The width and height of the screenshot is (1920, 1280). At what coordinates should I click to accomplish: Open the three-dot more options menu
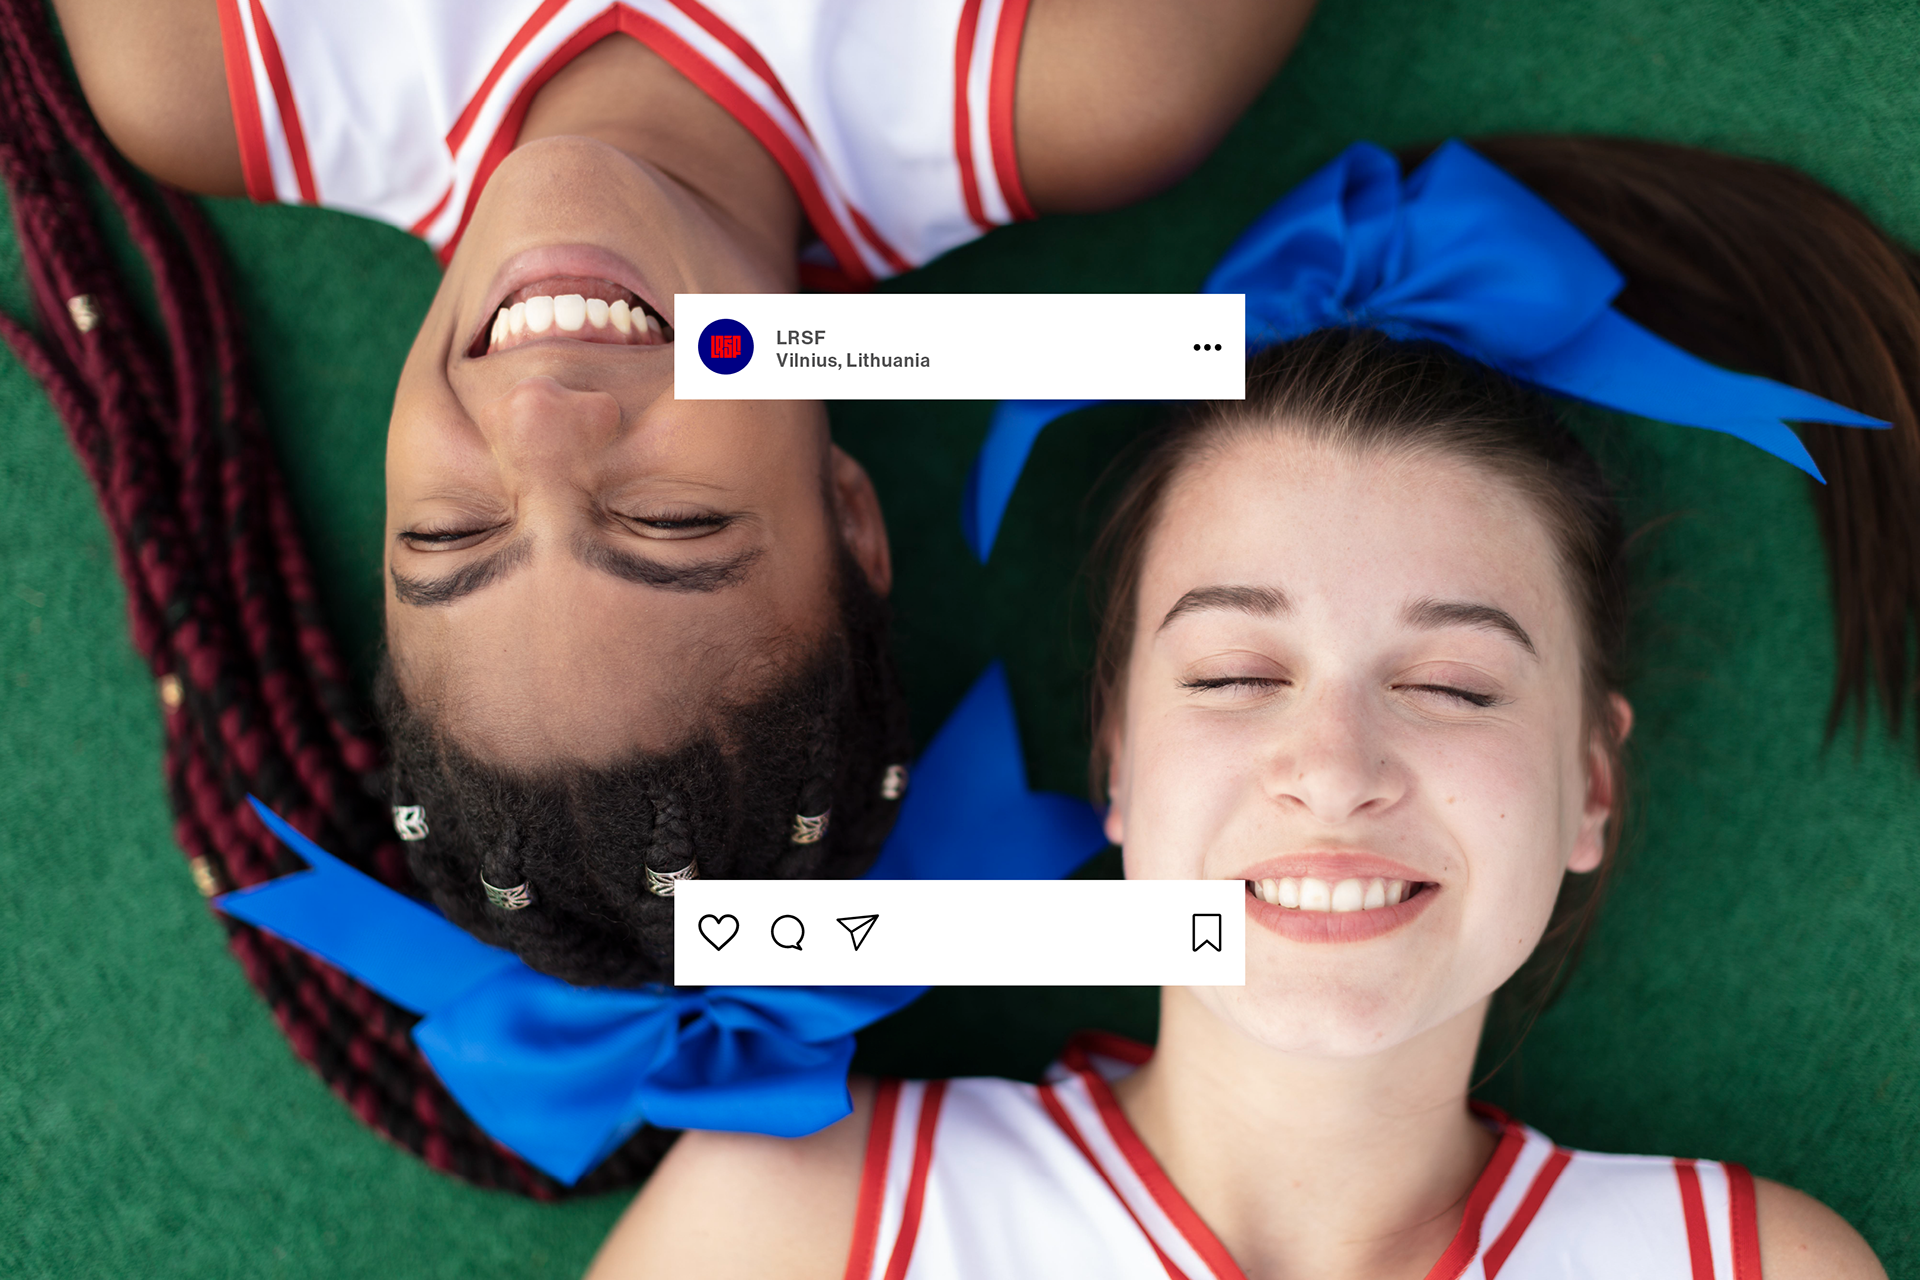(1207, 347)
